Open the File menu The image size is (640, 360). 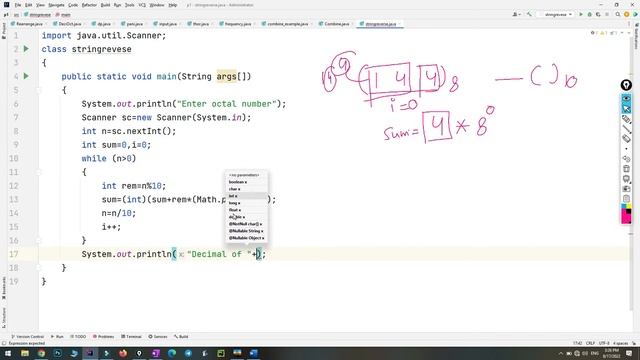coord(18,5)
